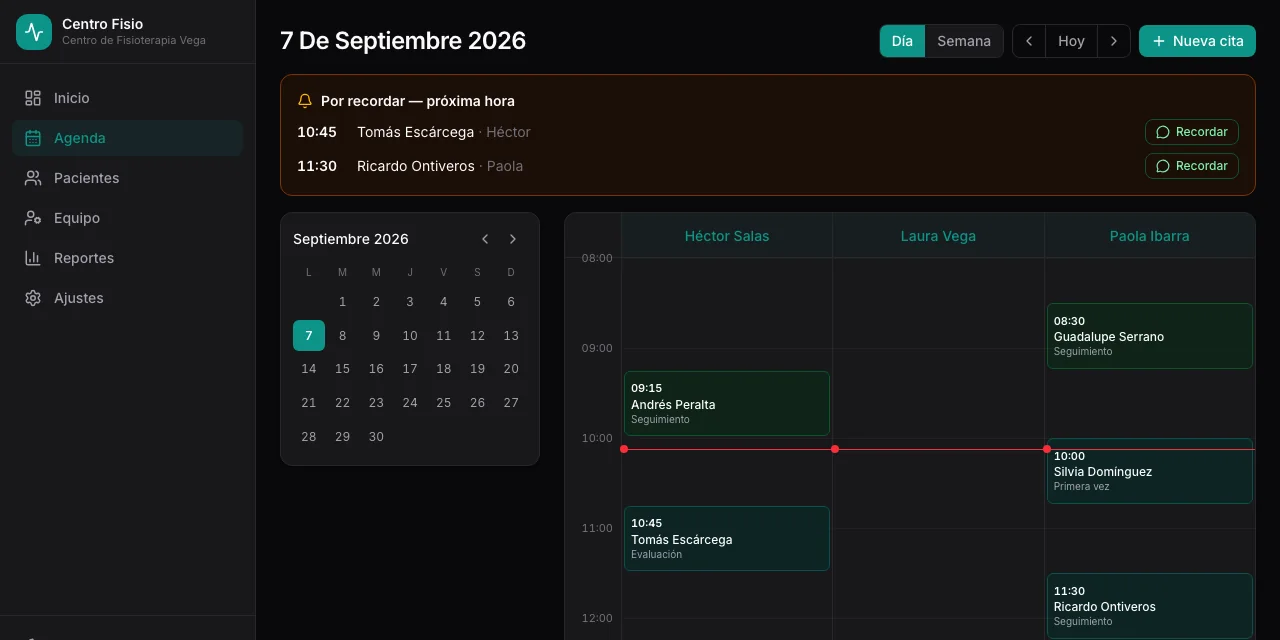Screen dimensions: 1280x640
Task: Go to previous day in header
Action: pyautogui.click(x=1029, y=41)
